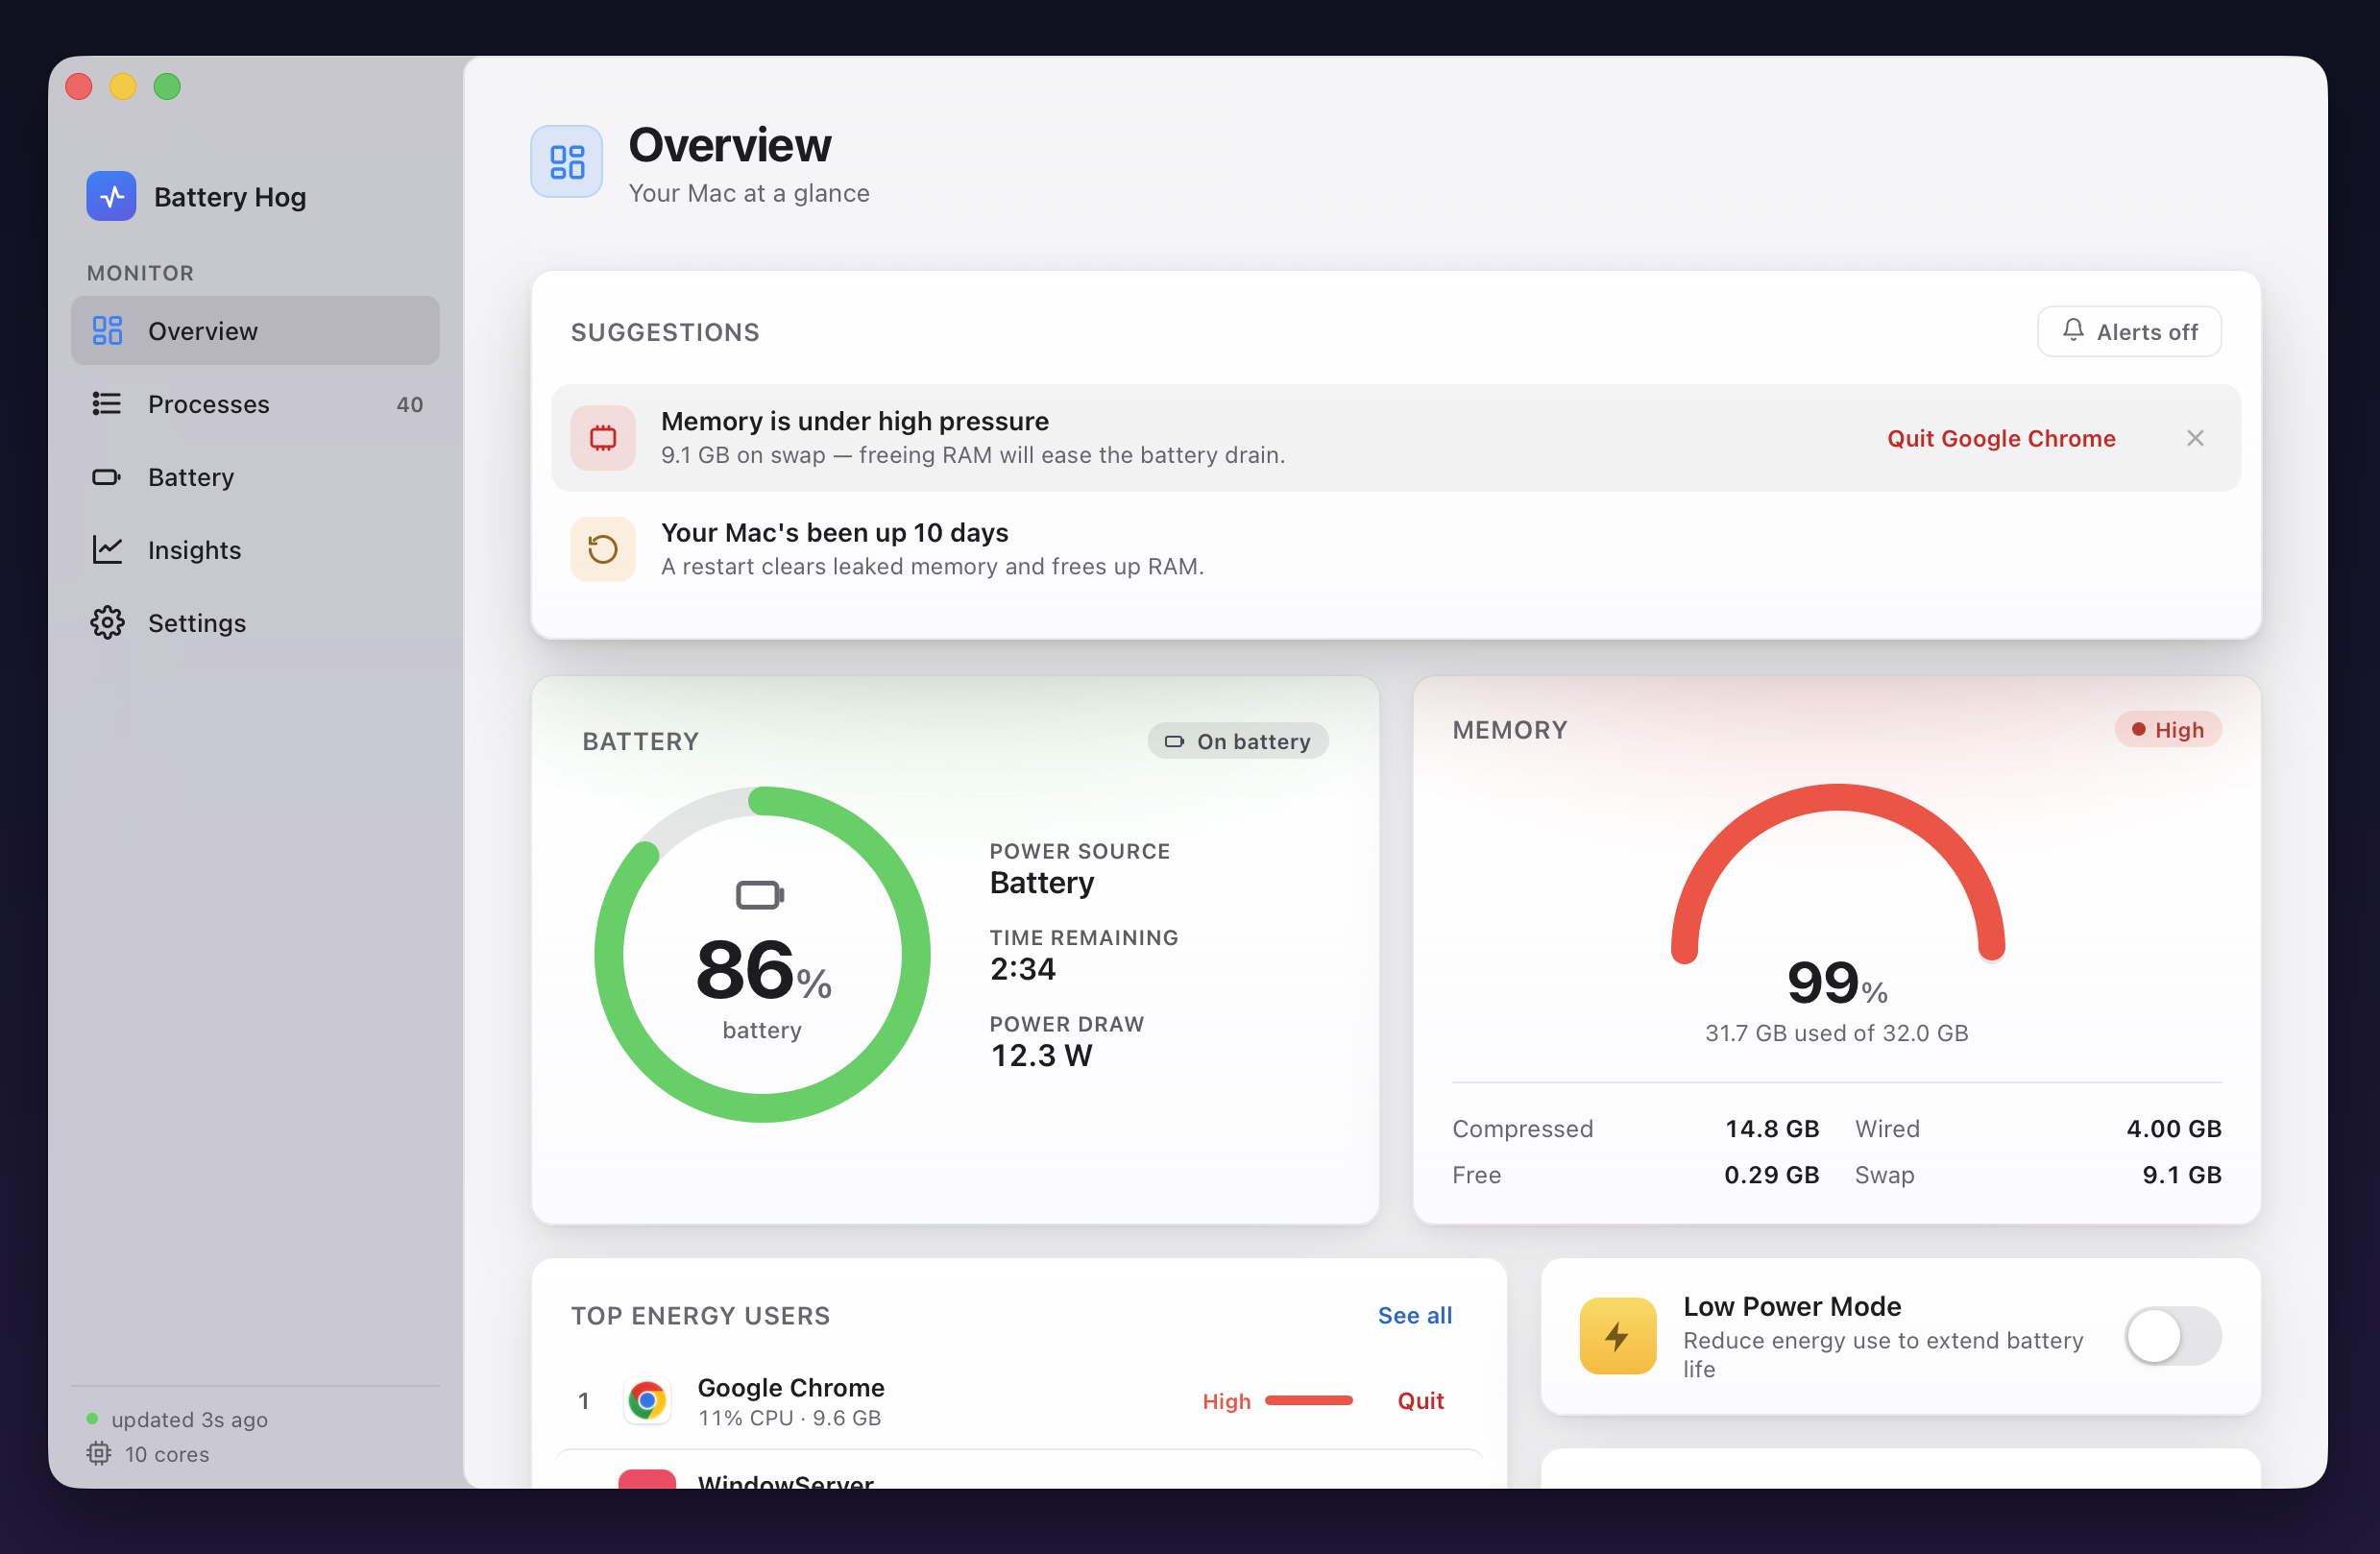The image size is (2380, 1554).
Task: Click the Time Remaining 2:34 value
Action: tap(1022, 968)
